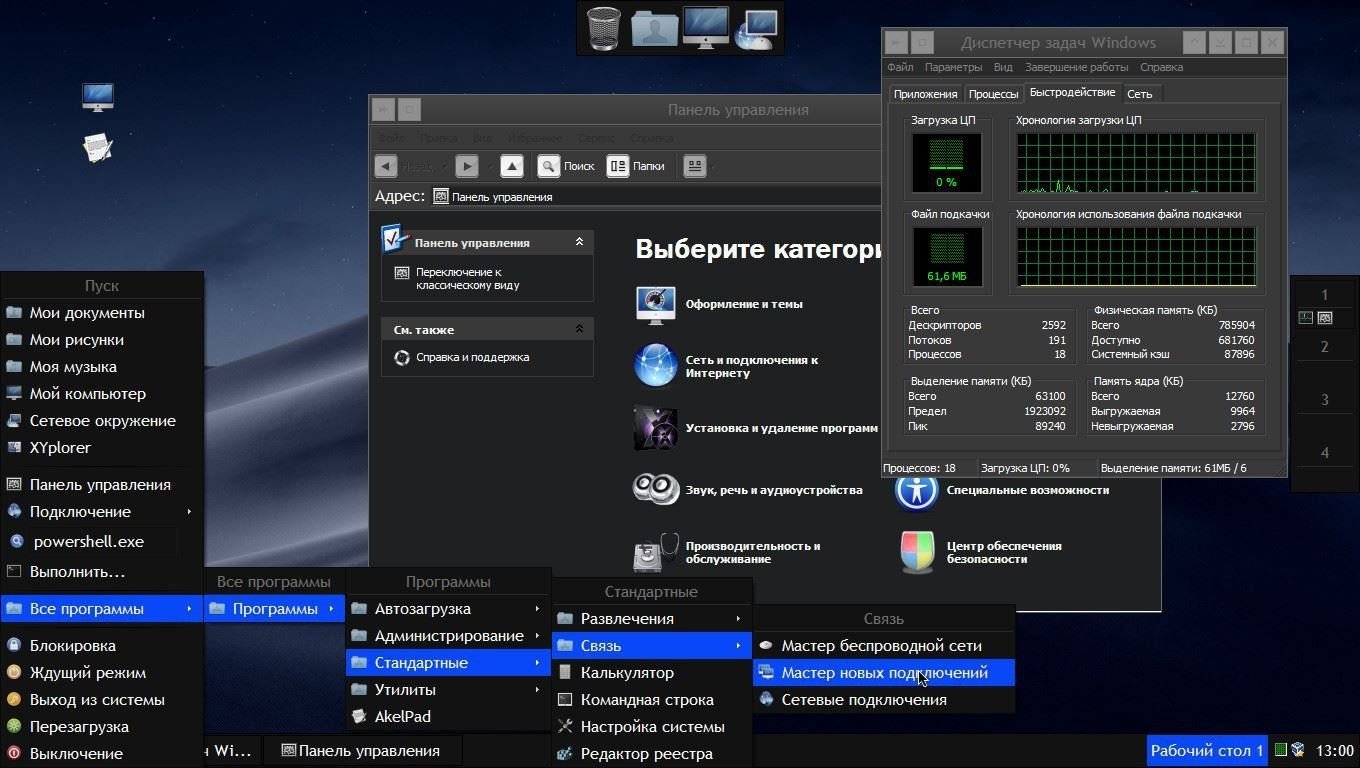This screenshot has width=1360, height=768.
Task: Click the user folder icon in the dock
Action: coord(654,27)
